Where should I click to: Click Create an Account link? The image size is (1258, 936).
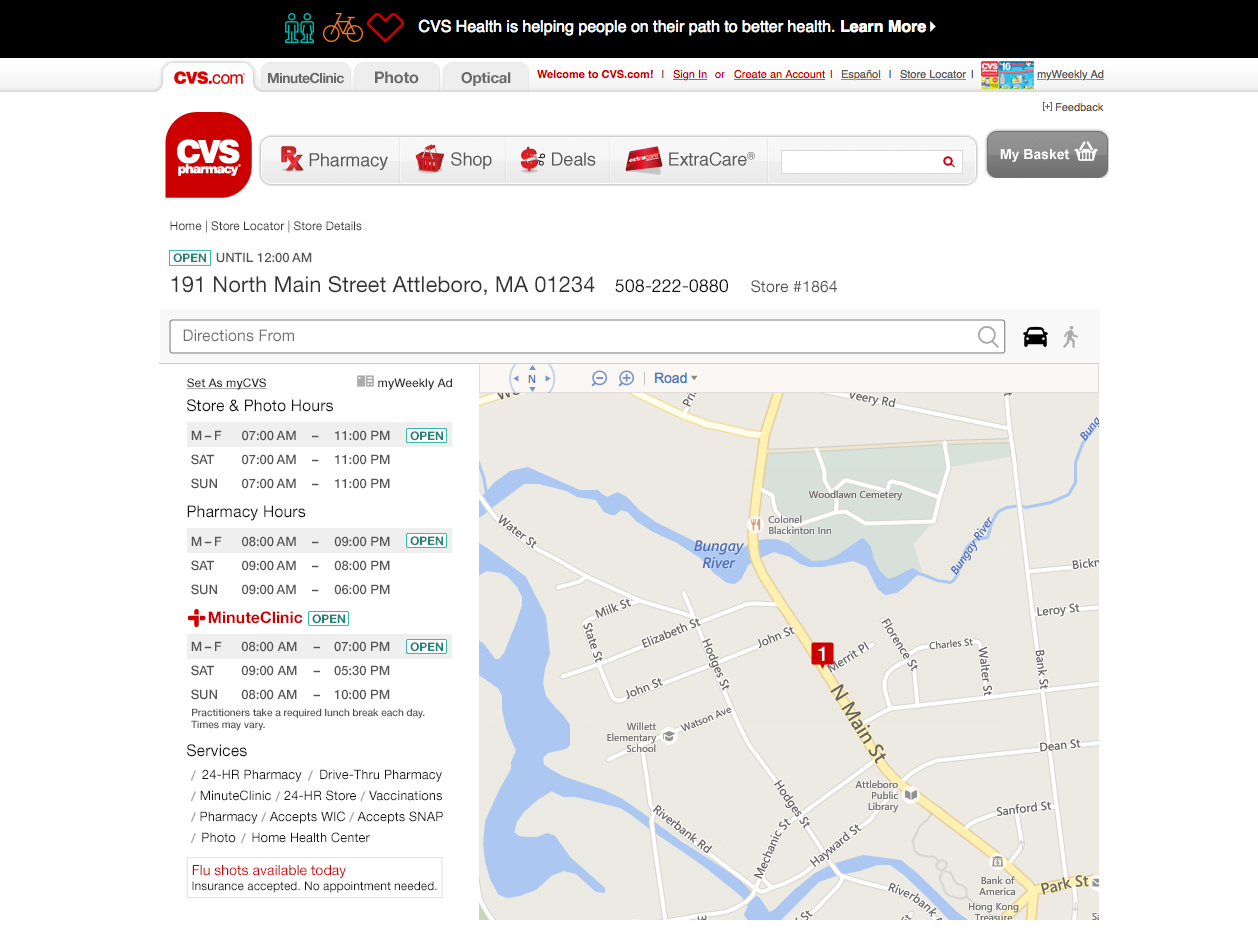pyautogui.click(x=779, y=74)
